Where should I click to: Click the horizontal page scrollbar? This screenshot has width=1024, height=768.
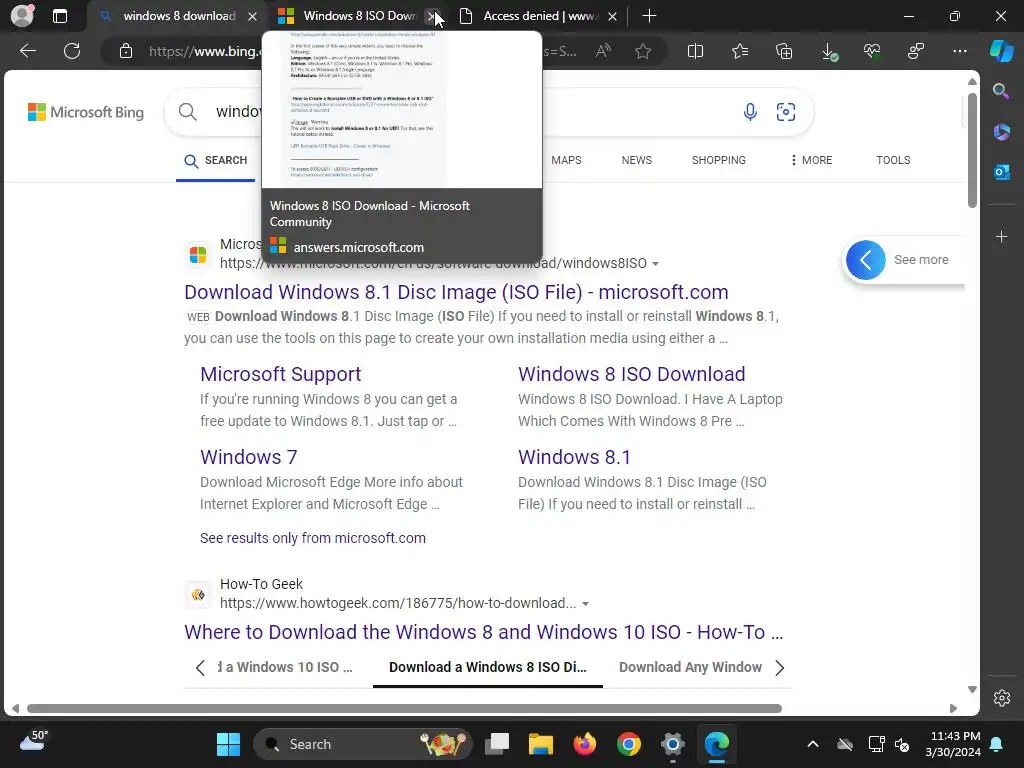pyautogui.click(x=404, y=709)
